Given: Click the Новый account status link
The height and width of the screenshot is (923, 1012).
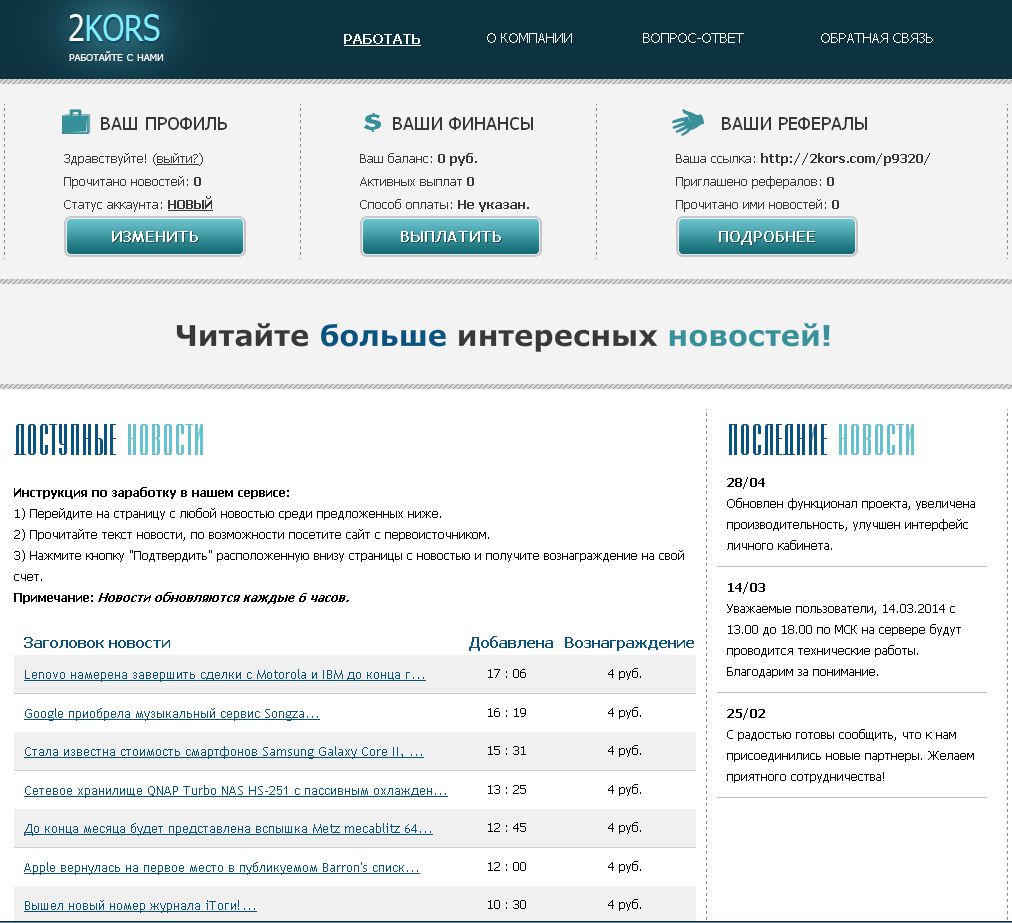Looking at the screenshot, I should 189,205.
